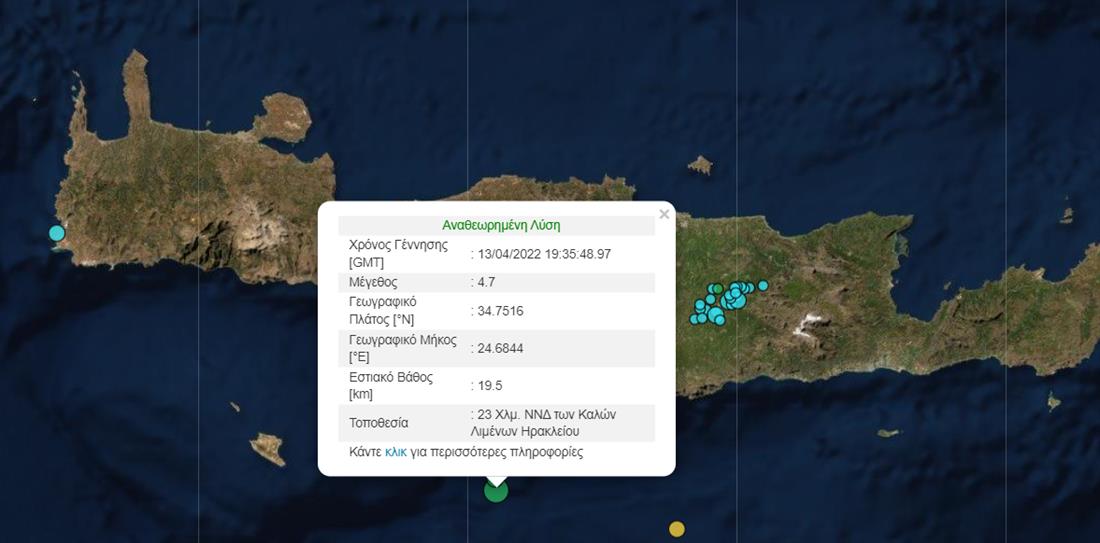Screen dimensions: 1100x543
Task: Select the yellow earthquake marker in the sea
Action: pos(677,529)
